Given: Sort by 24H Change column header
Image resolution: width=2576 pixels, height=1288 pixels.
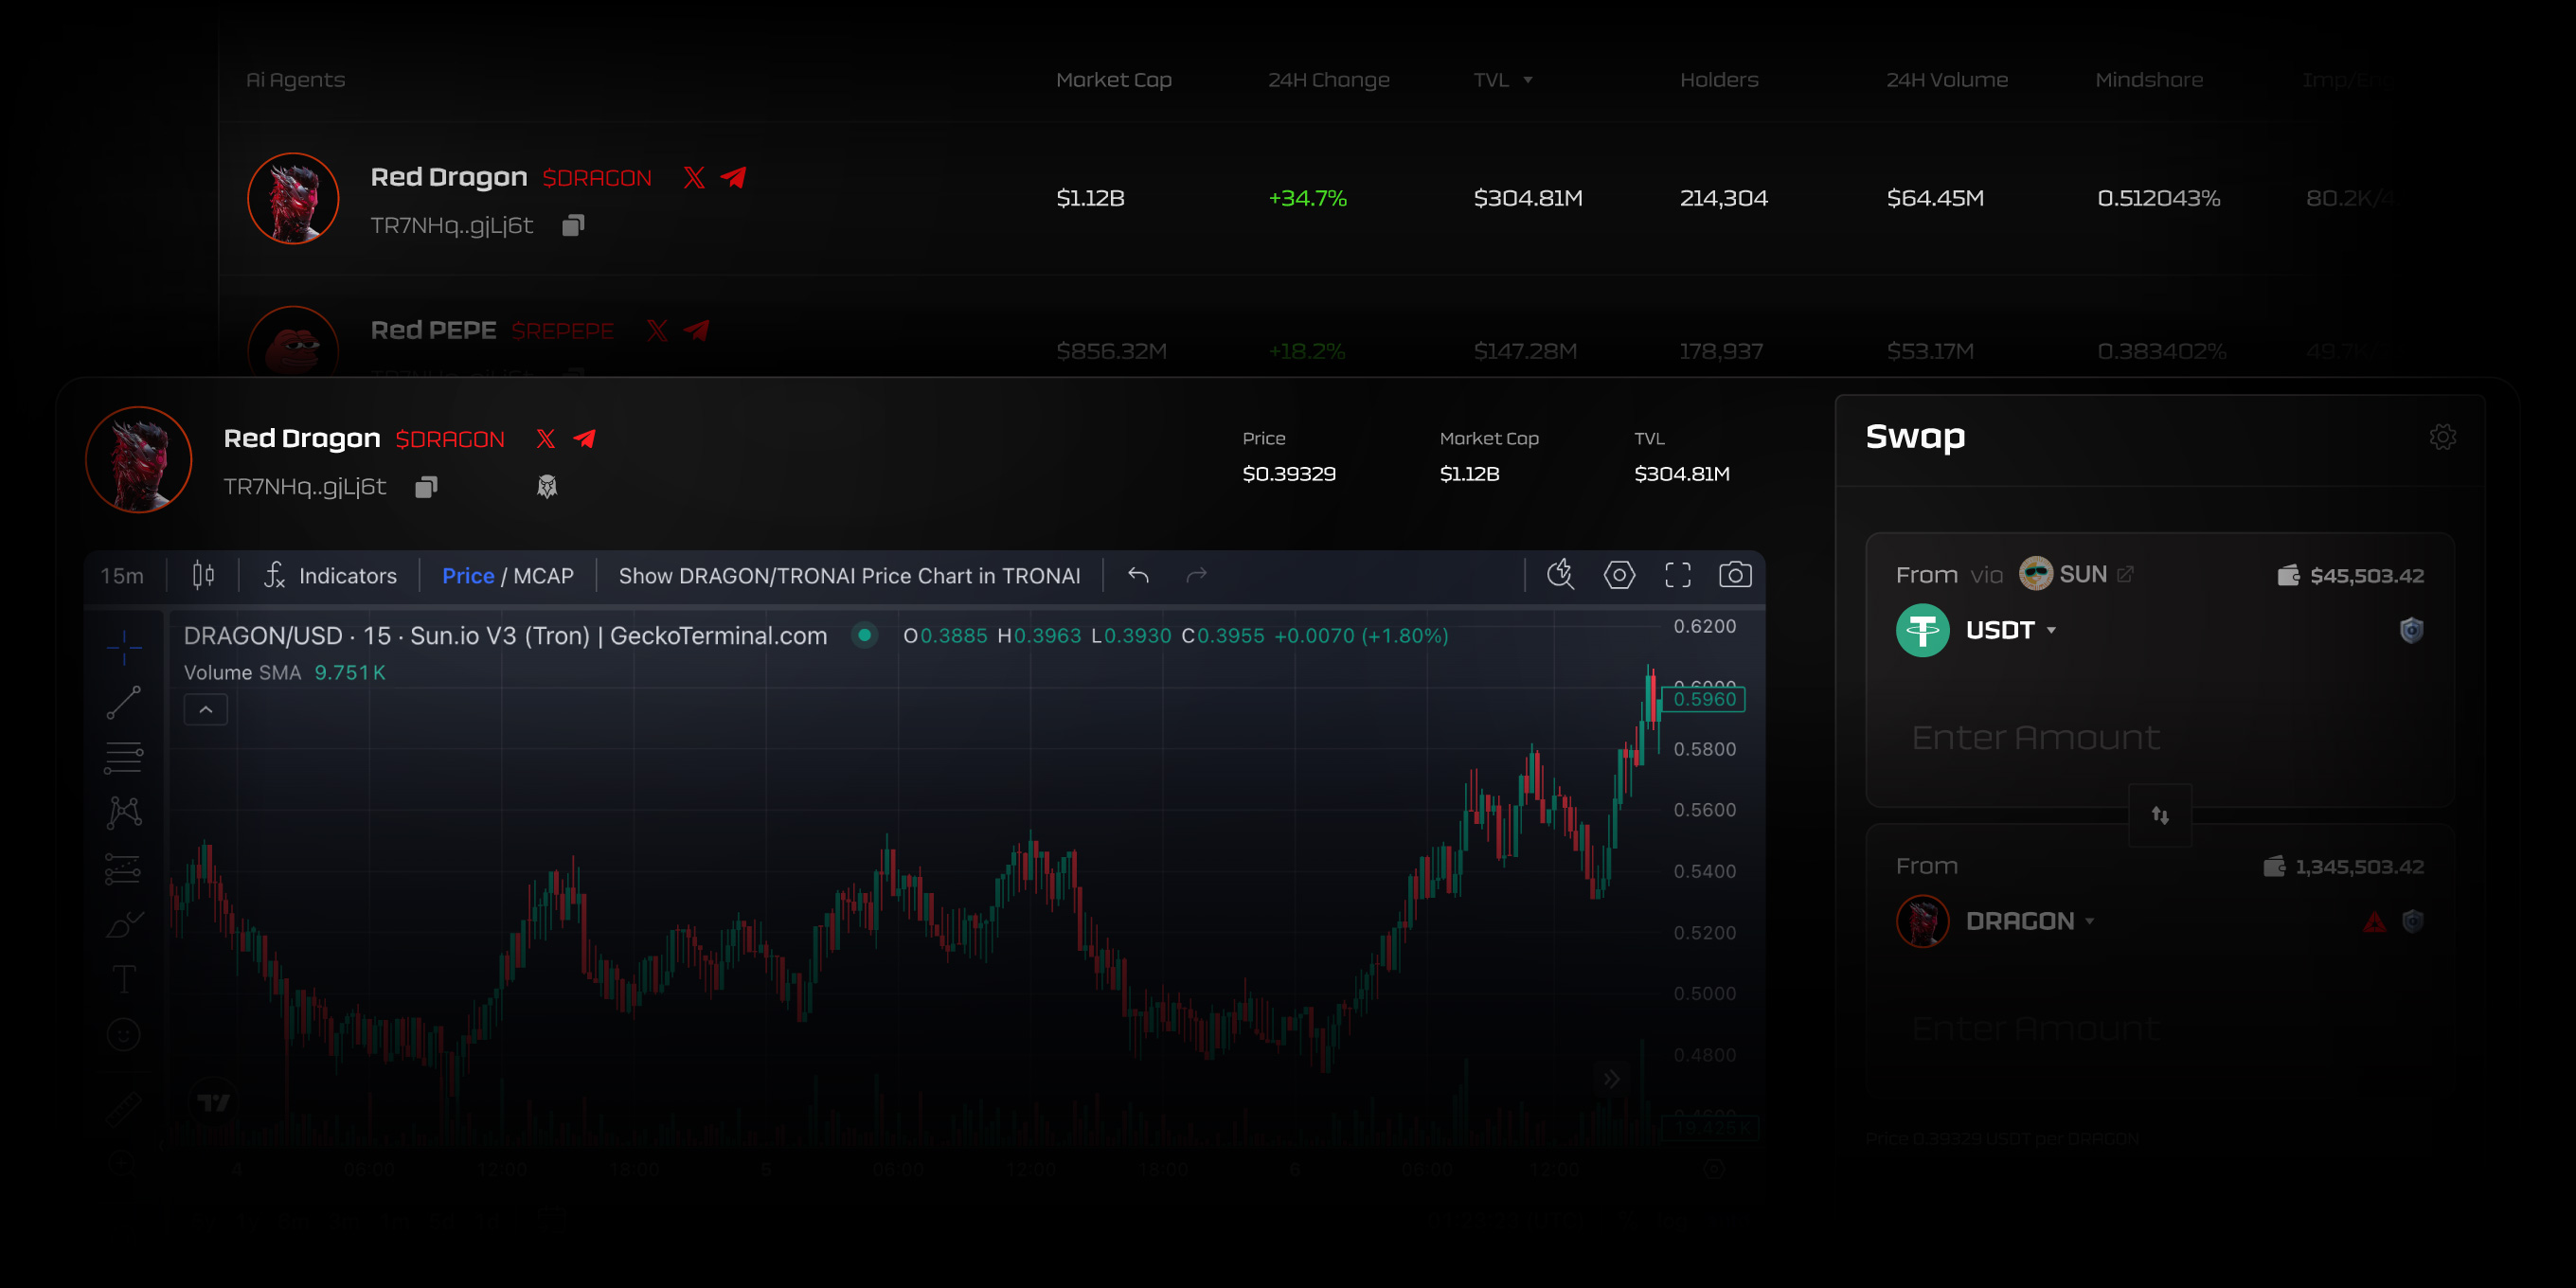Looking at the screenshot, I should tap(1328, 80).
